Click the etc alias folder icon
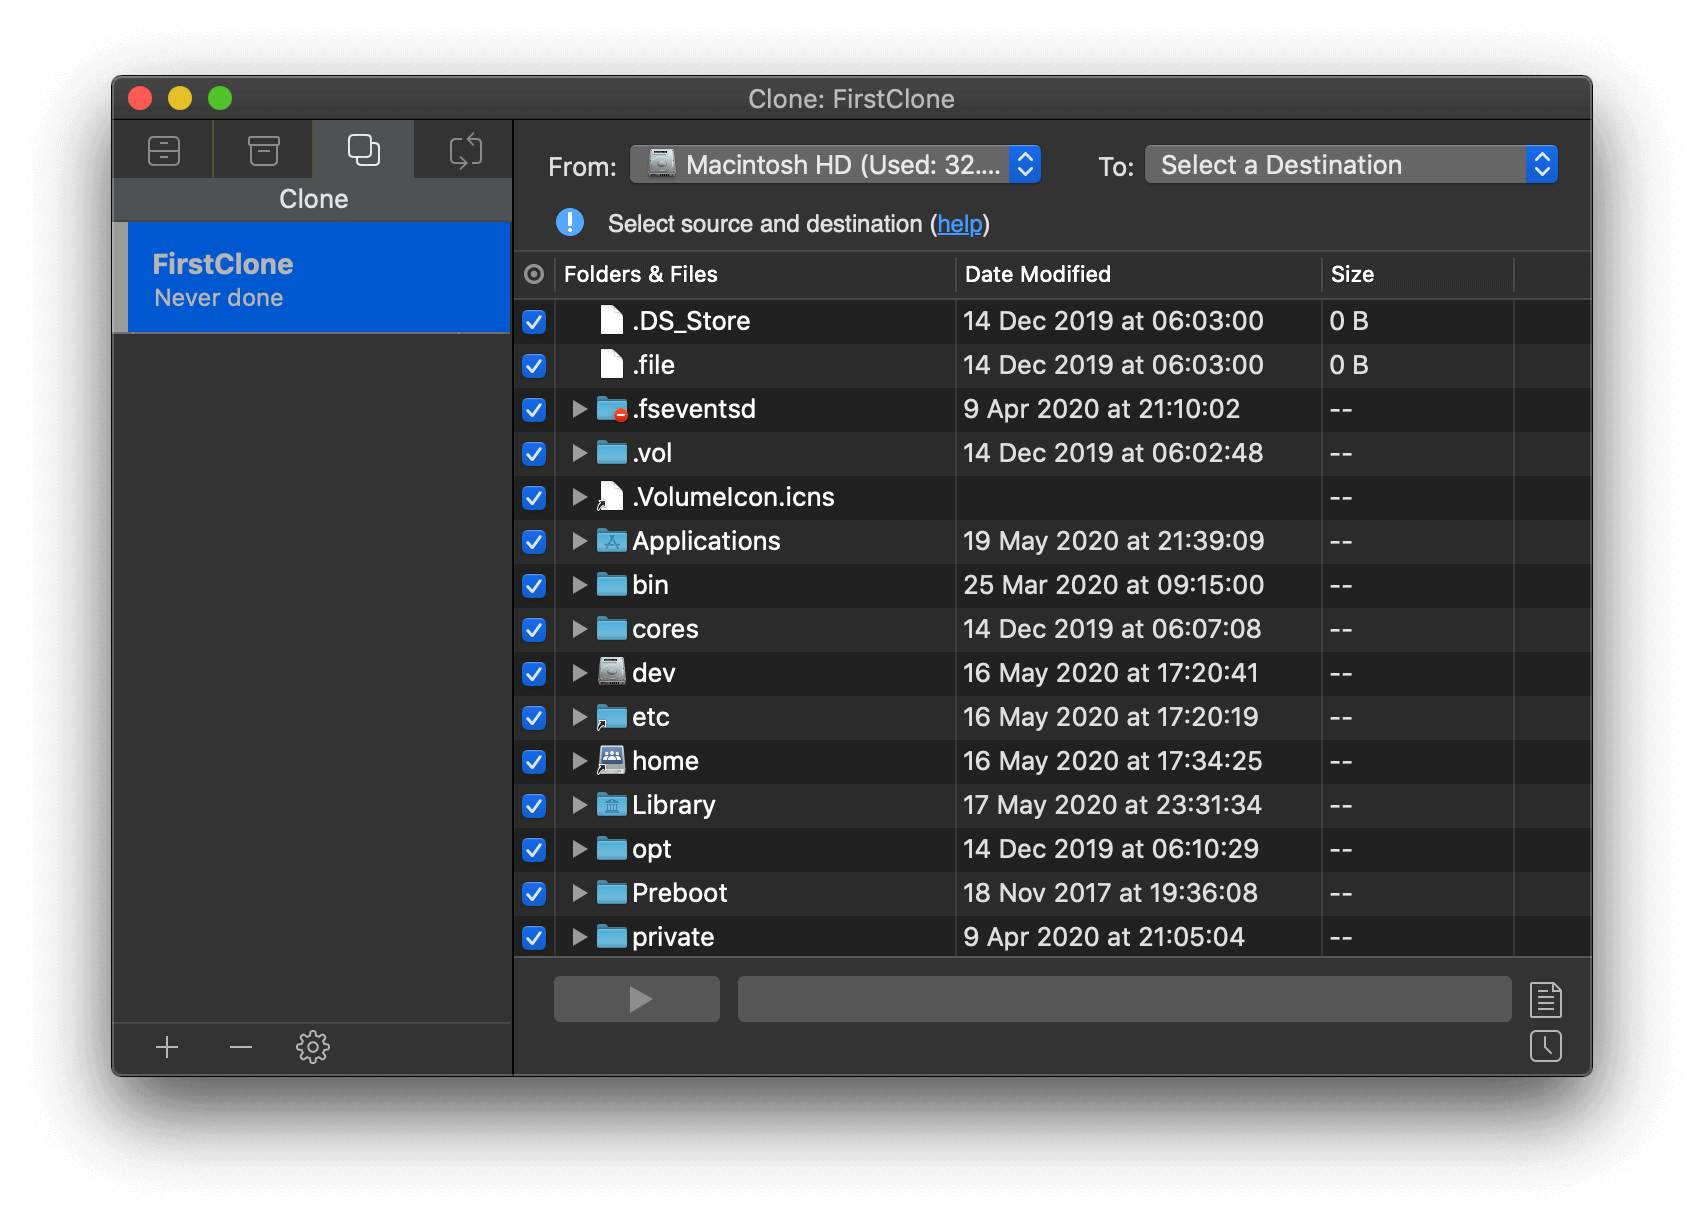 [x=611, y=717]
